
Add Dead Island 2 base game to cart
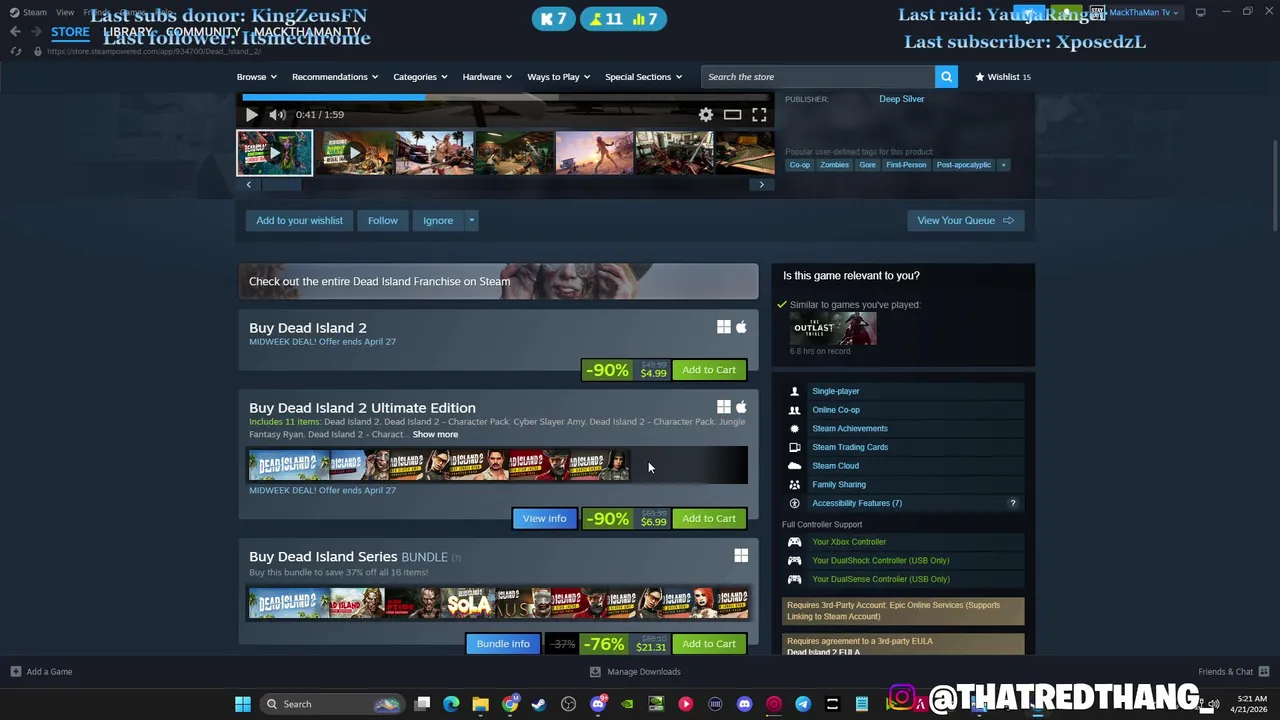(x=709, y=370)
